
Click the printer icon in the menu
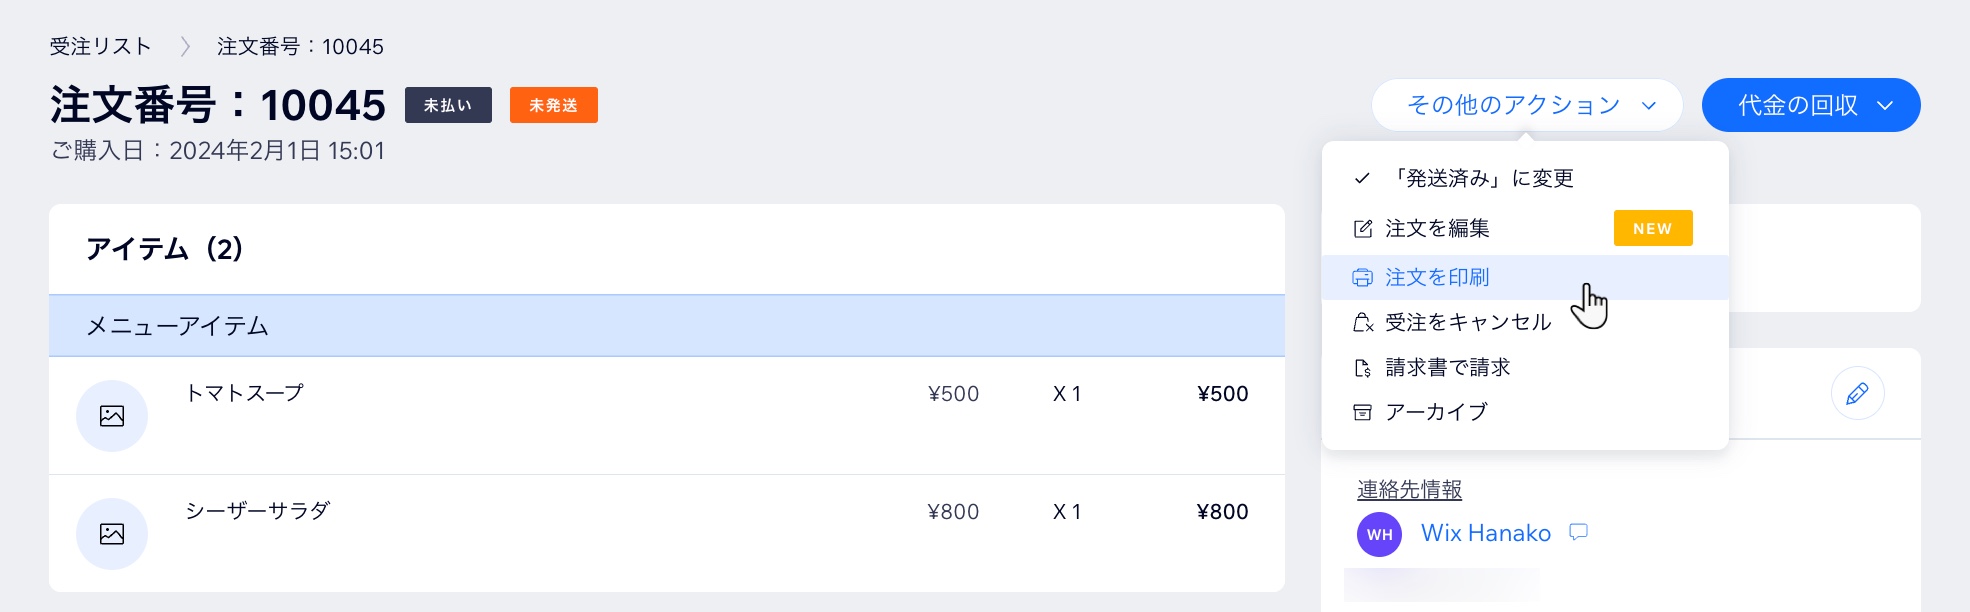(1362, 278)
